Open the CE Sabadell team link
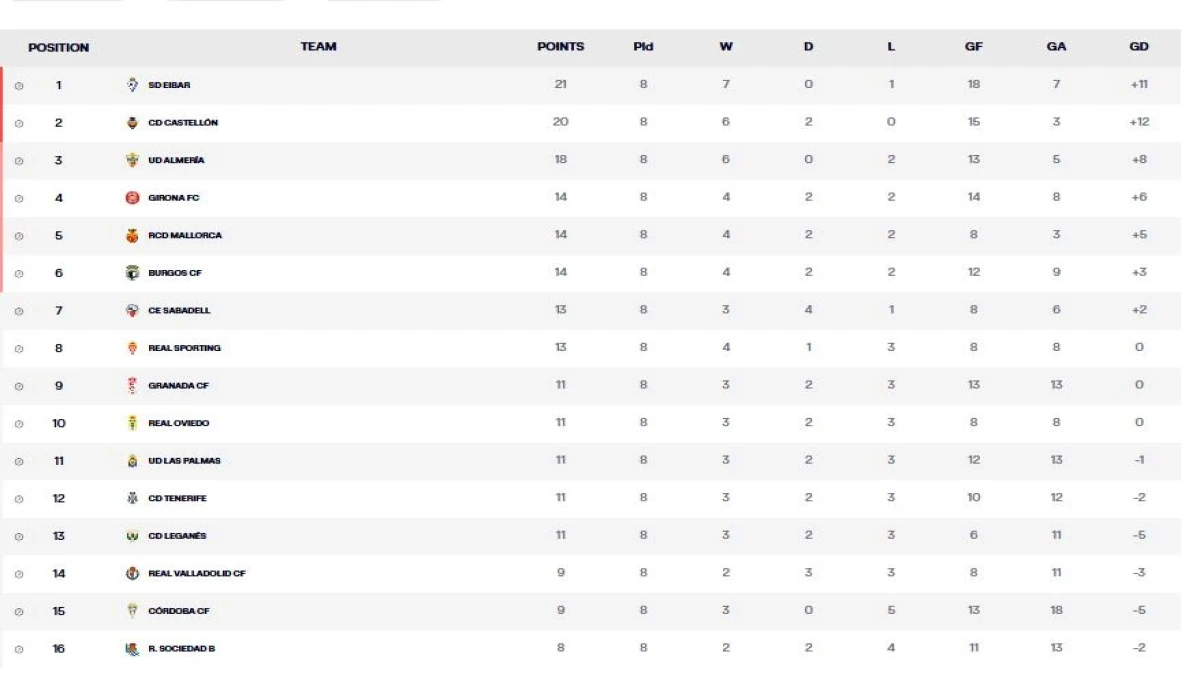Image resolution: width=1200 pixels, height=675 pixels. click(x=179, y=310)
